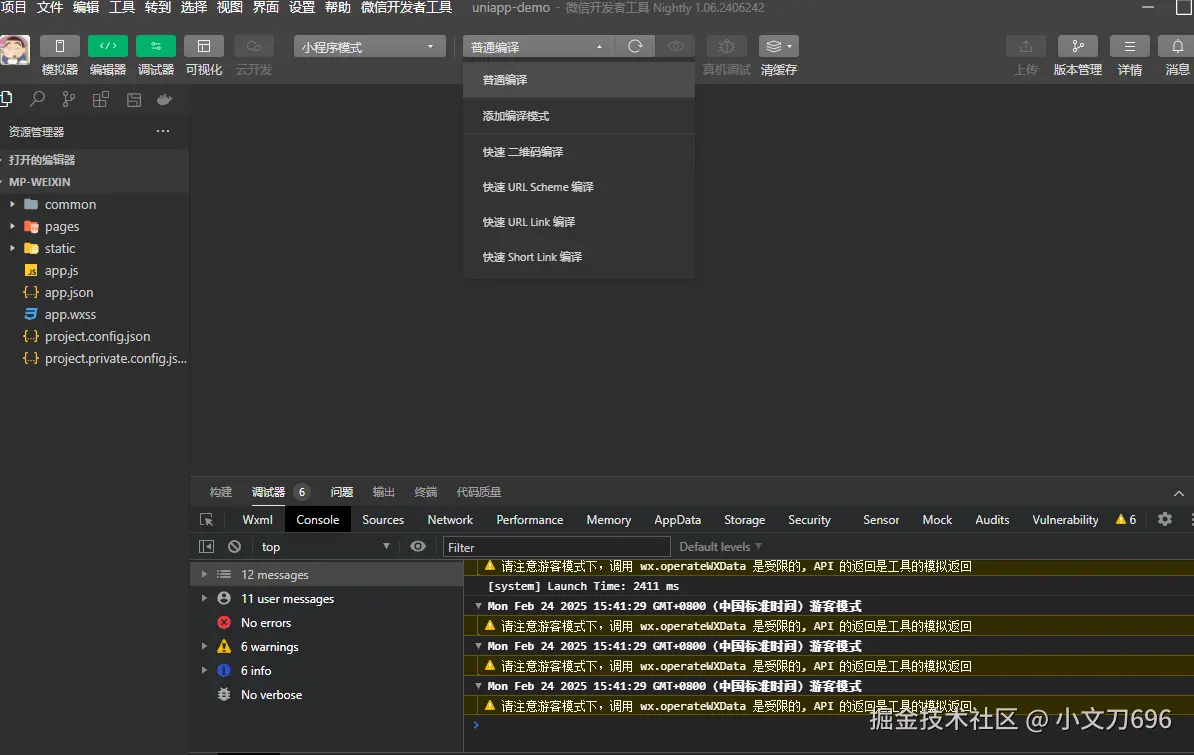Open the Default levels dropdown

[720, 547]
